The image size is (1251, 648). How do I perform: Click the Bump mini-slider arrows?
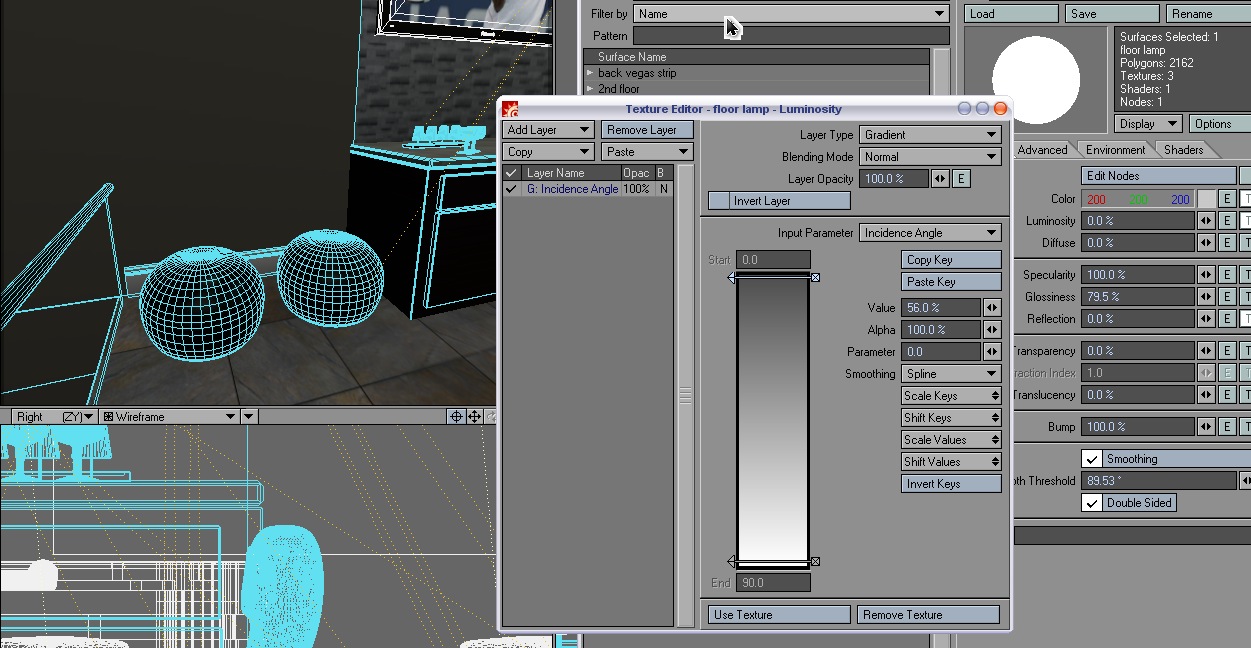(1206, 427)
